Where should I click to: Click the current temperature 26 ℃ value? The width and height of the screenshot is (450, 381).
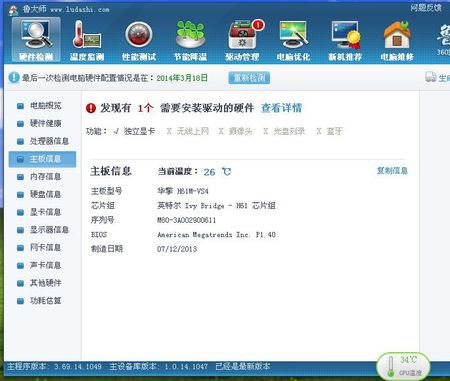tap(217, 172)
